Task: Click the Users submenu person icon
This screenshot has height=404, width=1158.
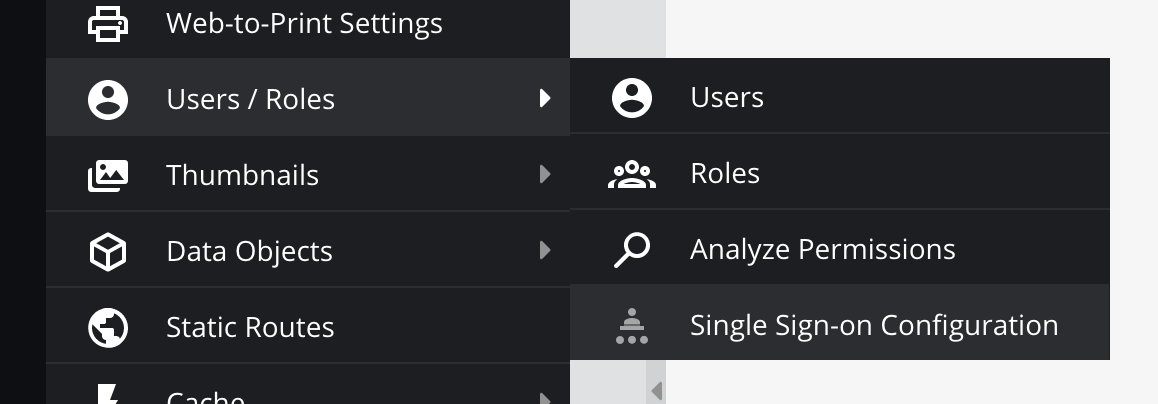Action: pyautogui.click(x=632, y=98)
